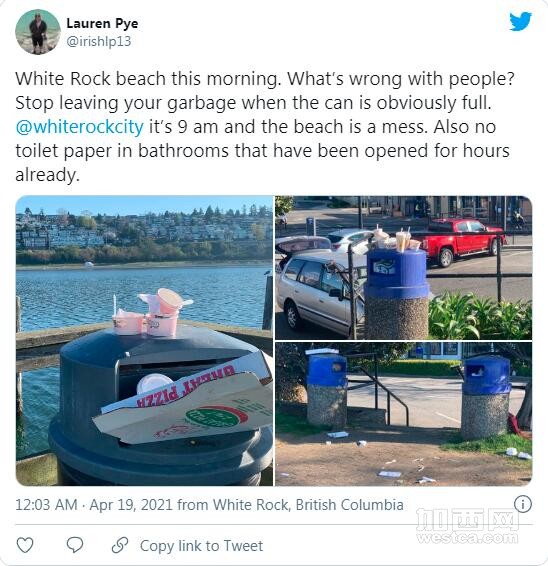This screenshot has width=548, height=566.
Task: Open the @irishlp13 handle
Action: 99,41
